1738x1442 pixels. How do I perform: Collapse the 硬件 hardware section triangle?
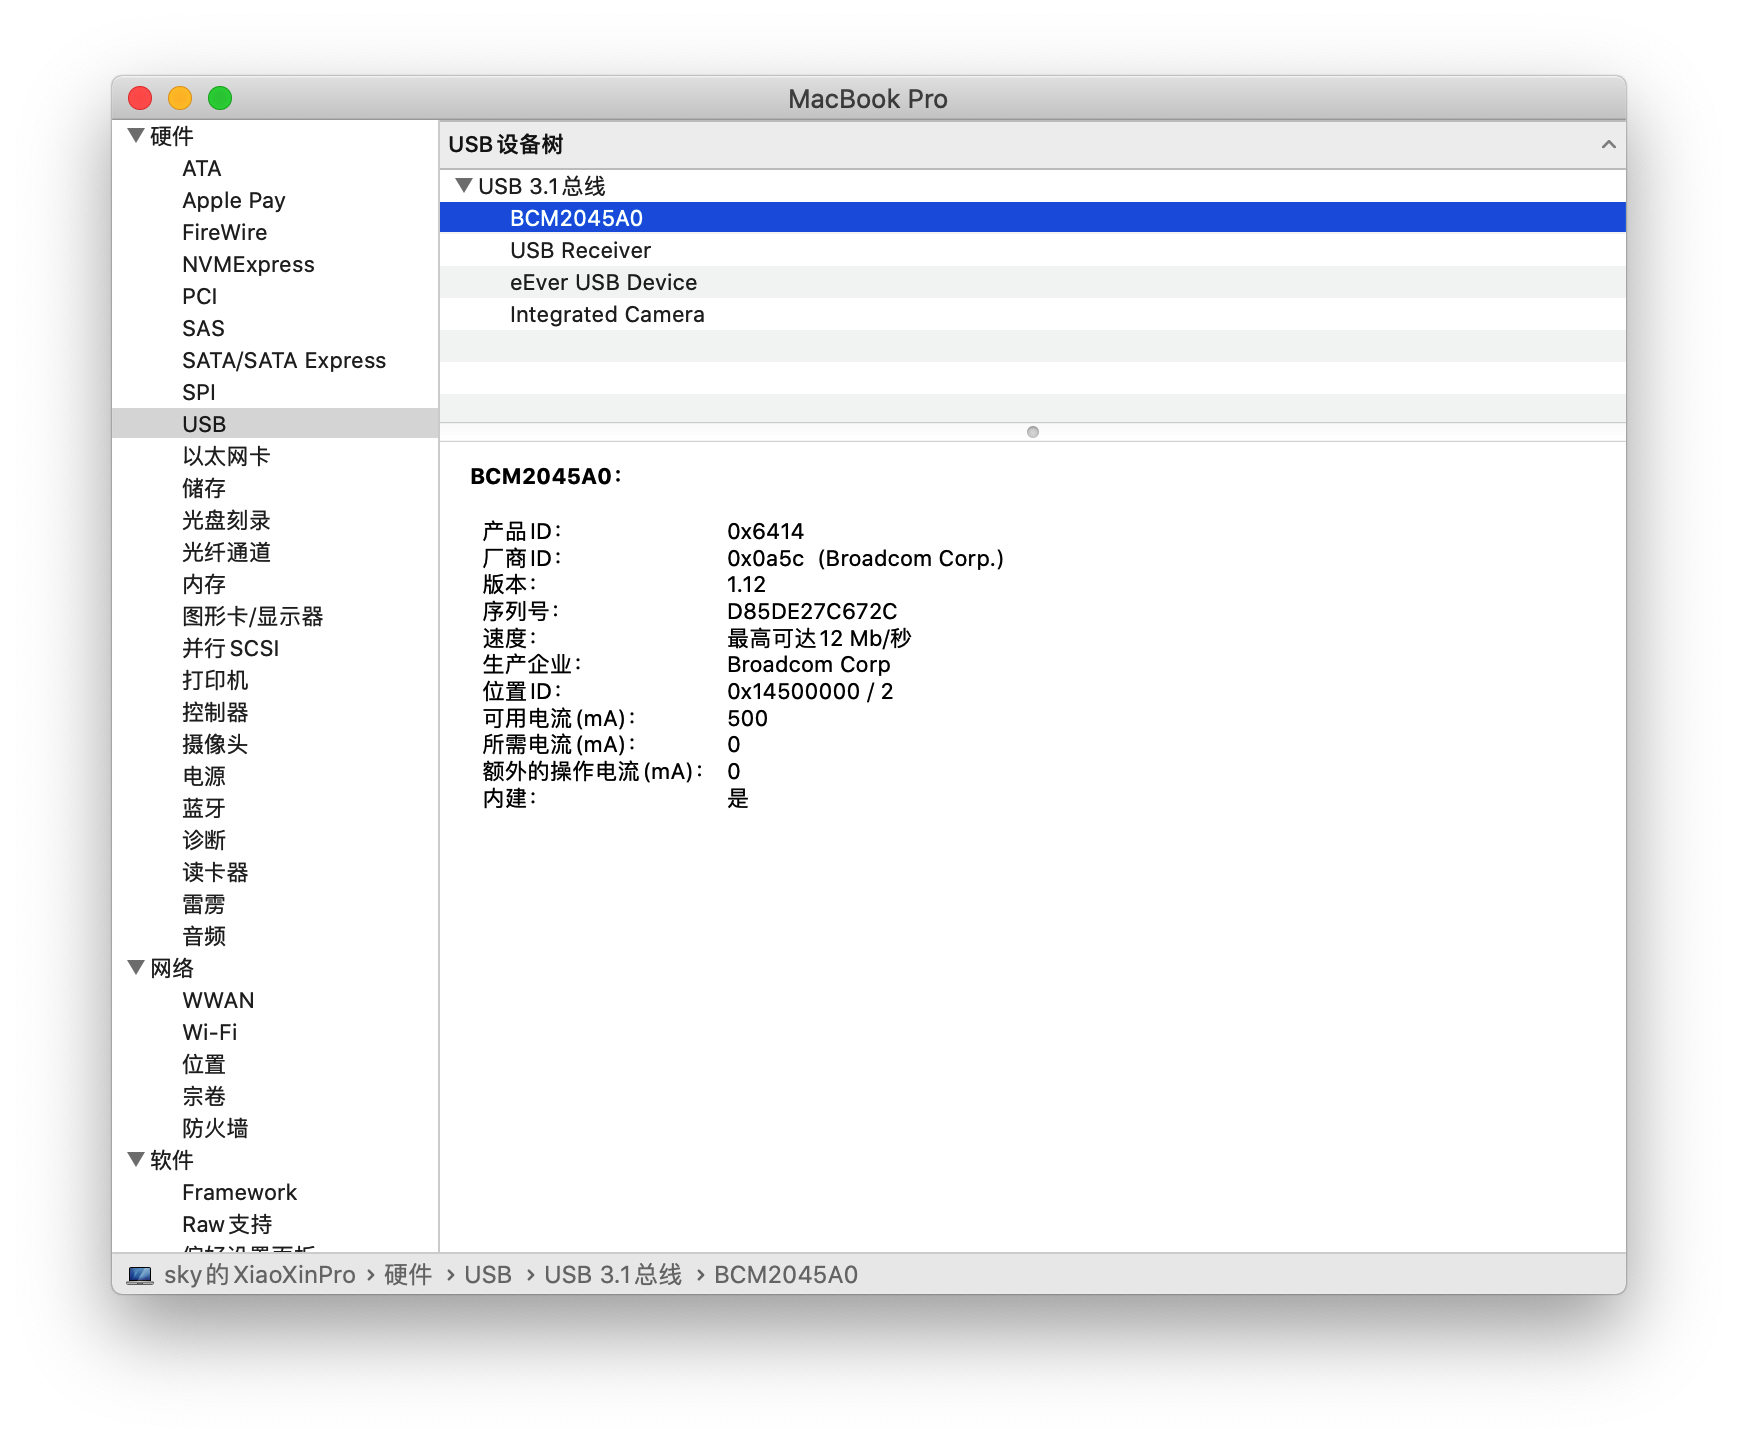[x=136, y=135]
